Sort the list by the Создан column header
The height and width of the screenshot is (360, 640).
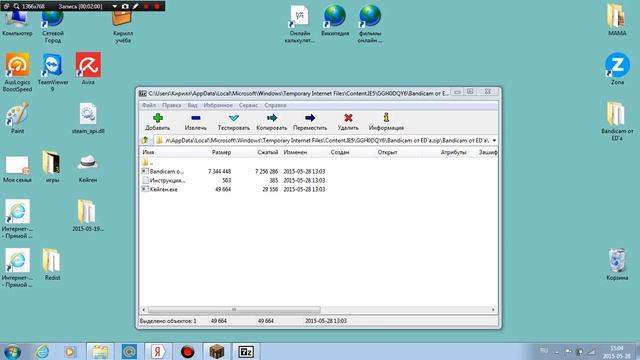pos(340,152)
